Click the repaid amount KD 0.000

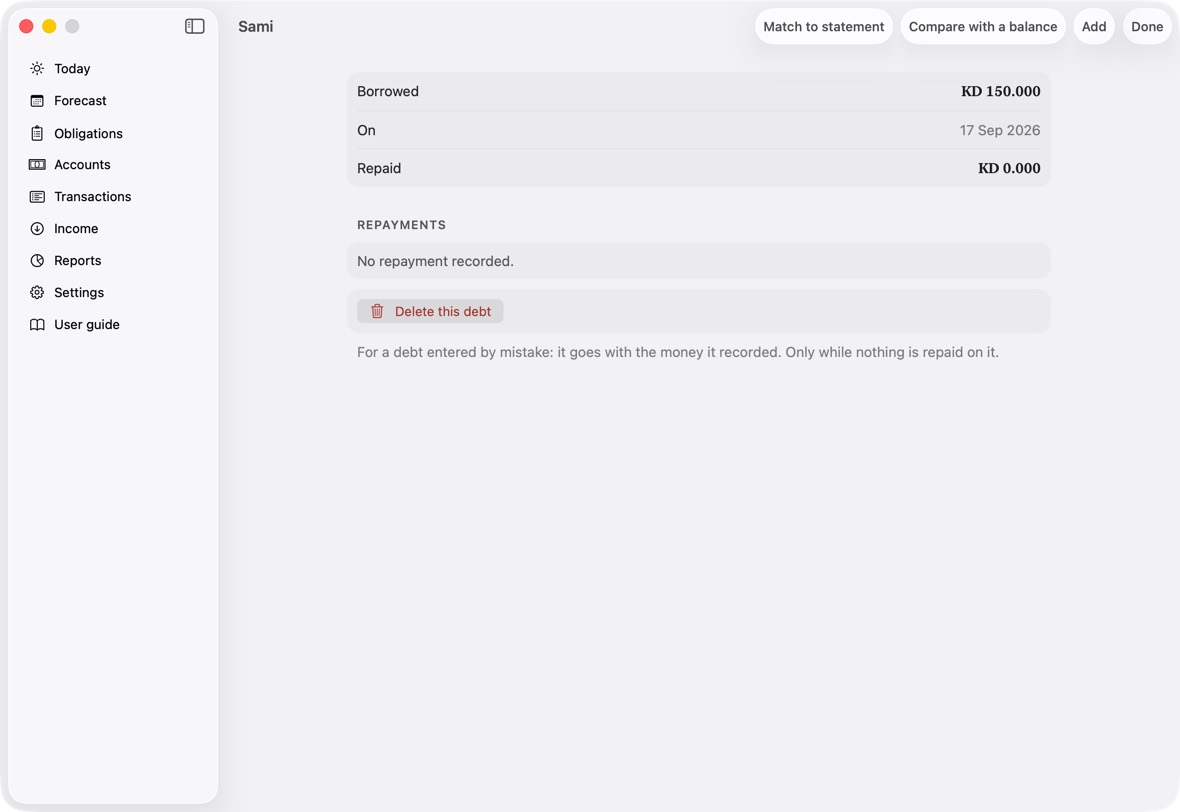pos(1008,169)
